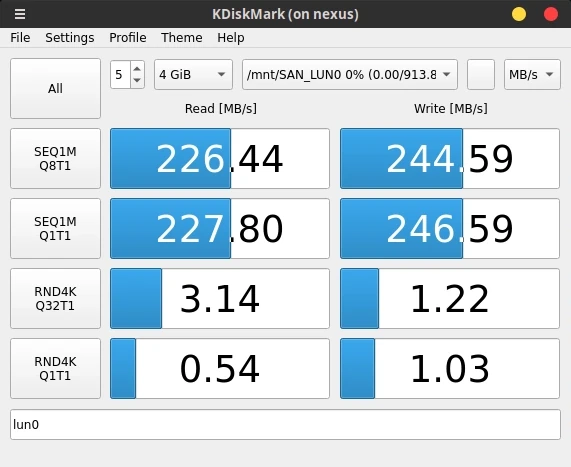Open the Theme menu

(182, 38)
